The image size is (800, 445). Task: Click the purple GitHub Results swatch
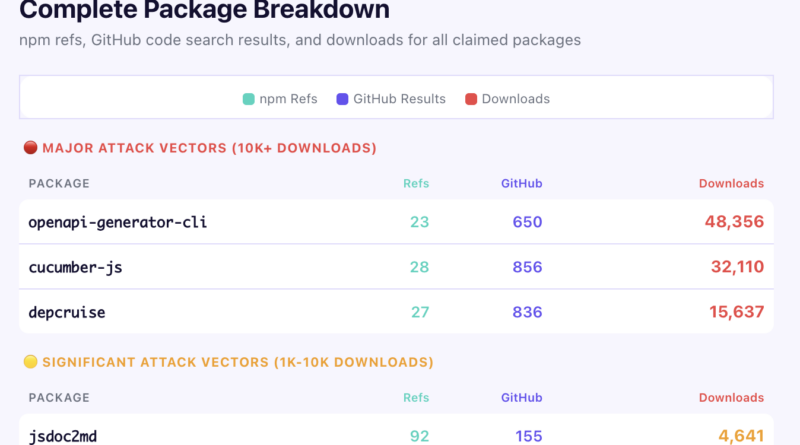tap(343, 99)
